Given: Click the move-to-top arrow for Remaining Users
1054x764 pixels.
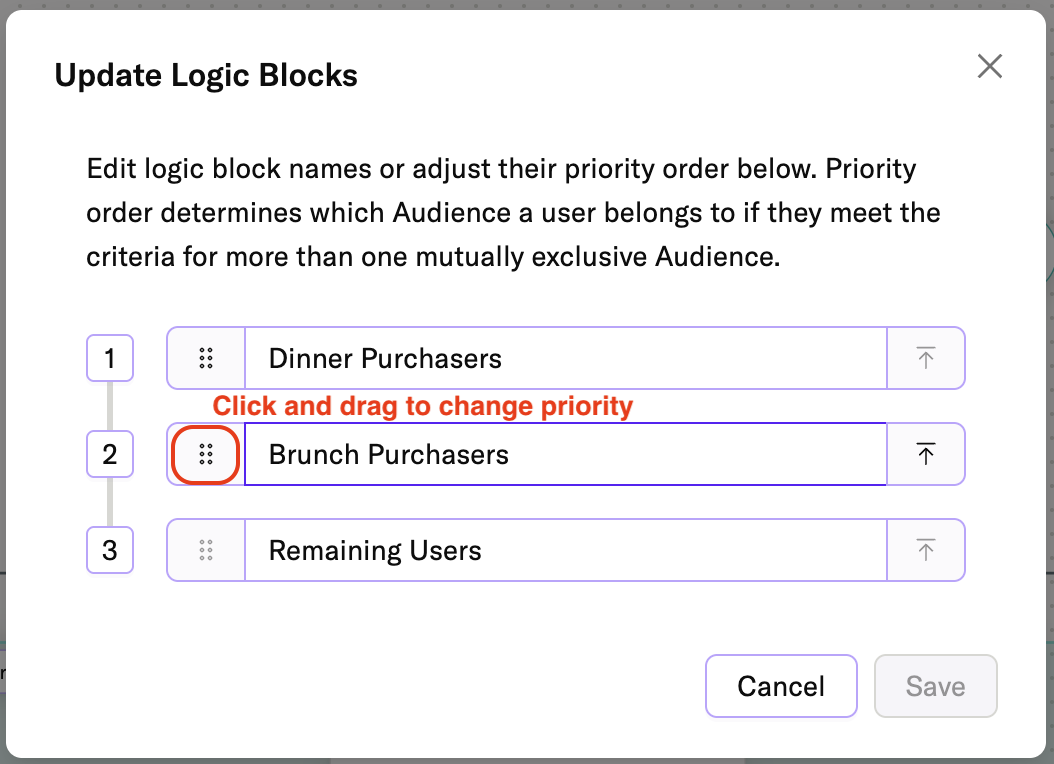Looking at the screenshot, I should (x=926, y=550).
